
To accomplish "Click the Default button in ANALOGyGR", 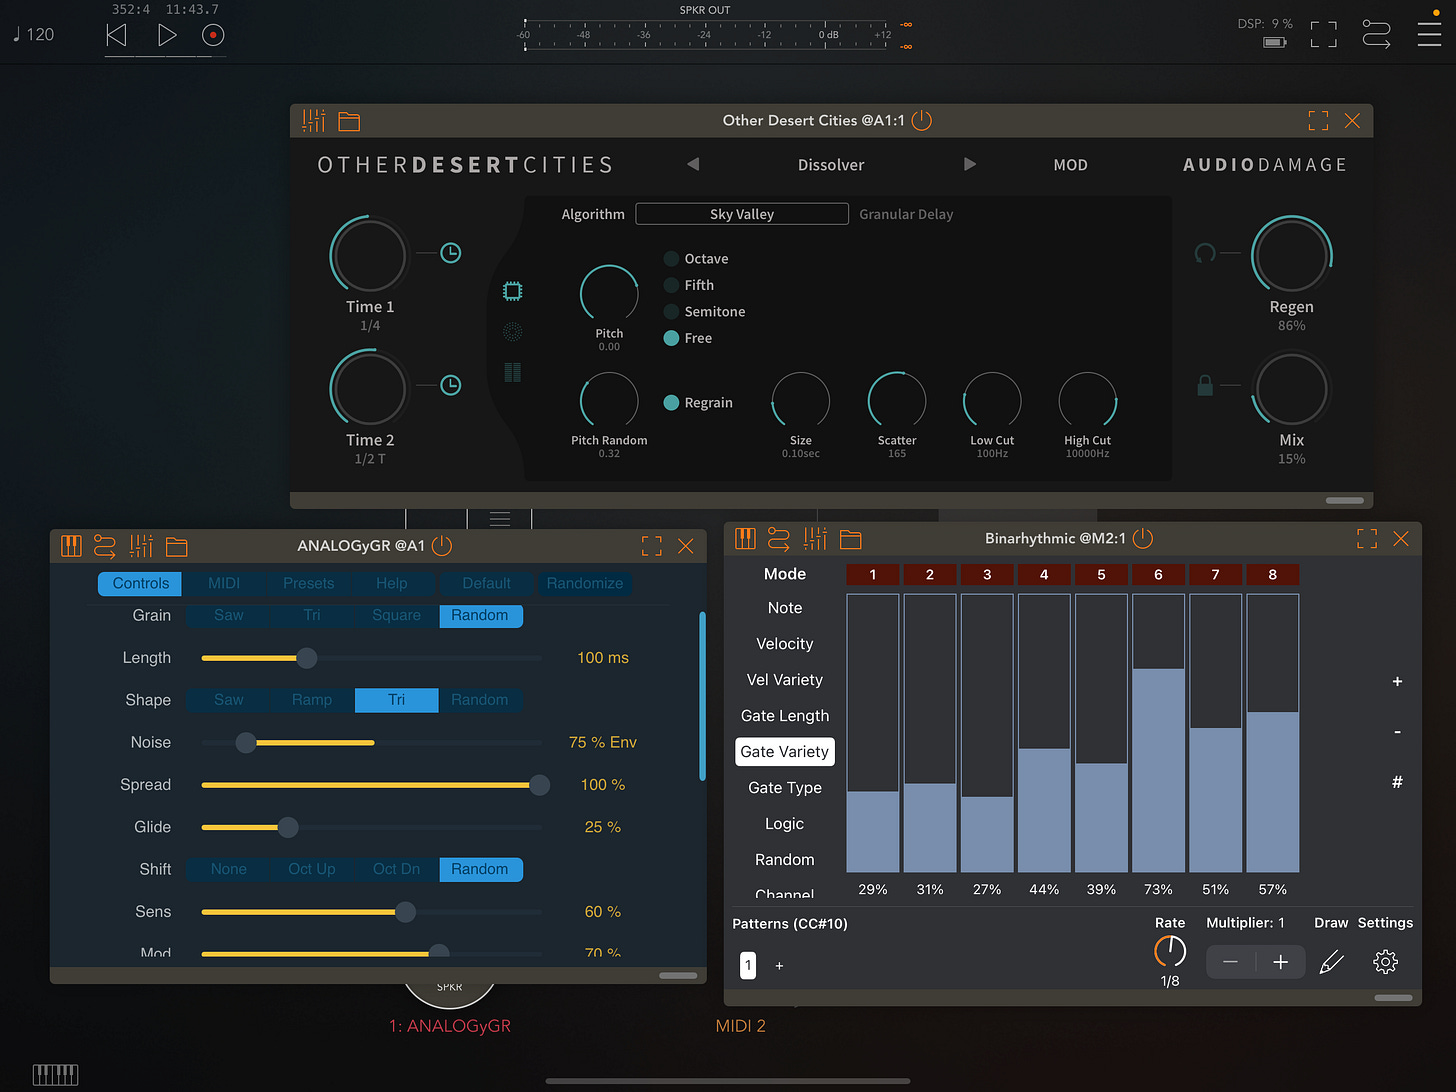I will [x=487, y=583].
